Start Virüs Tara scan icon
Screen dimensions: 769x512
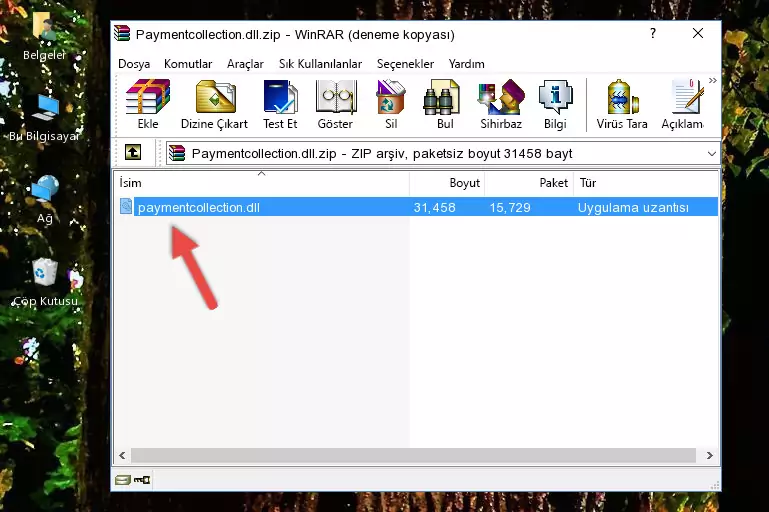coord(622,104)
